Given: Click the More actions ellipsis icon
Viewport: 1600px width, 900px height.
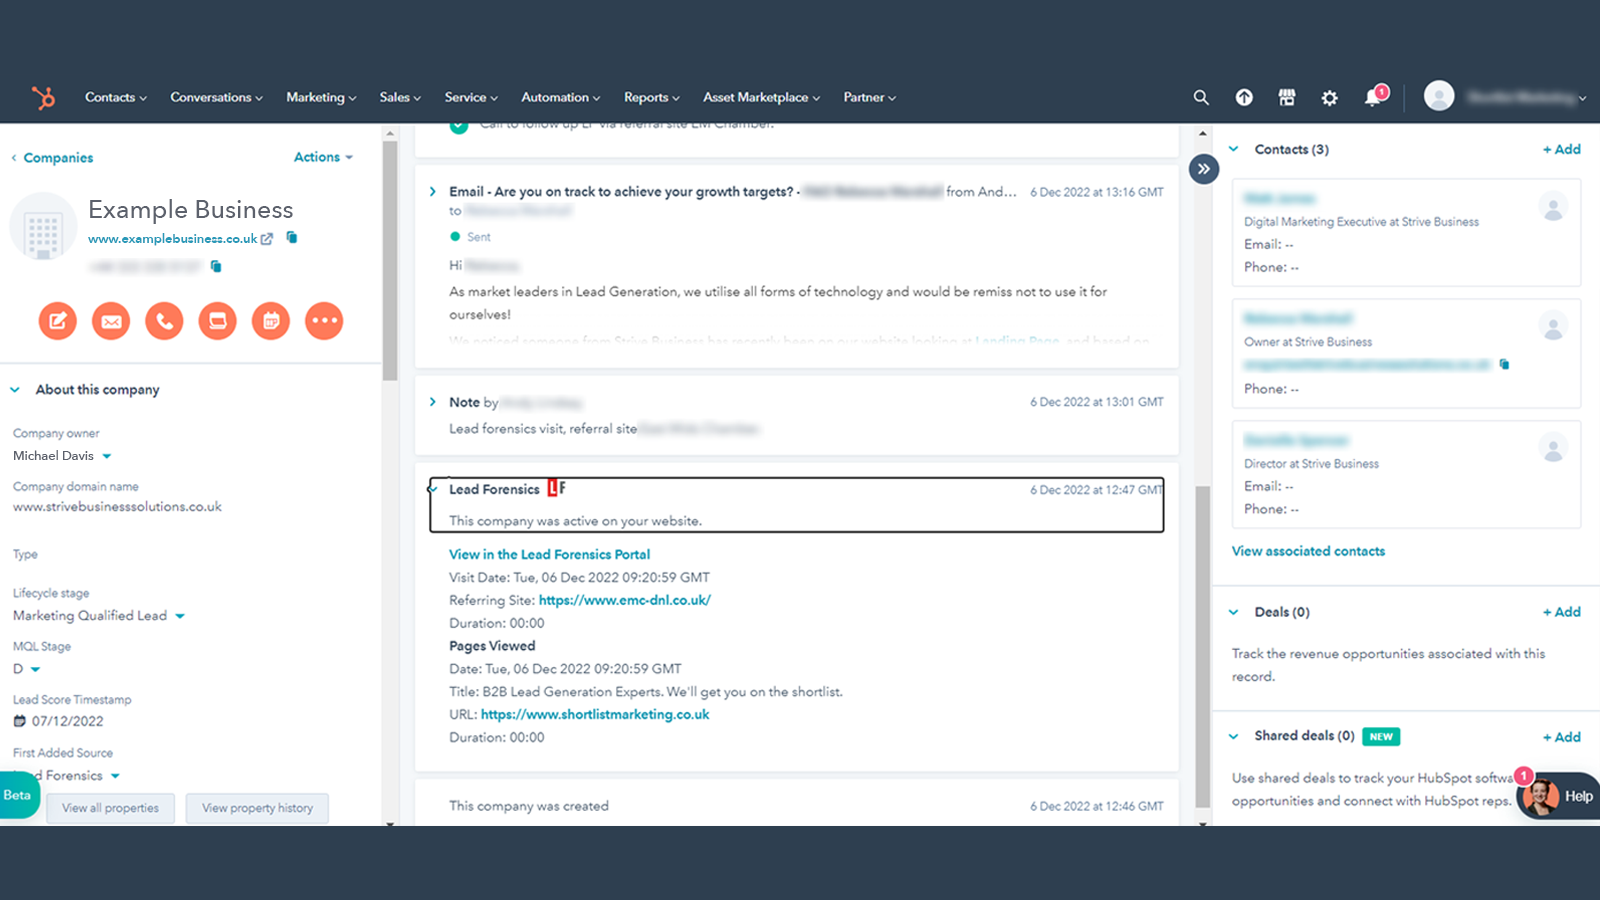Looking at the screenshot, I should pyautogui.click(x=324, y=321).
